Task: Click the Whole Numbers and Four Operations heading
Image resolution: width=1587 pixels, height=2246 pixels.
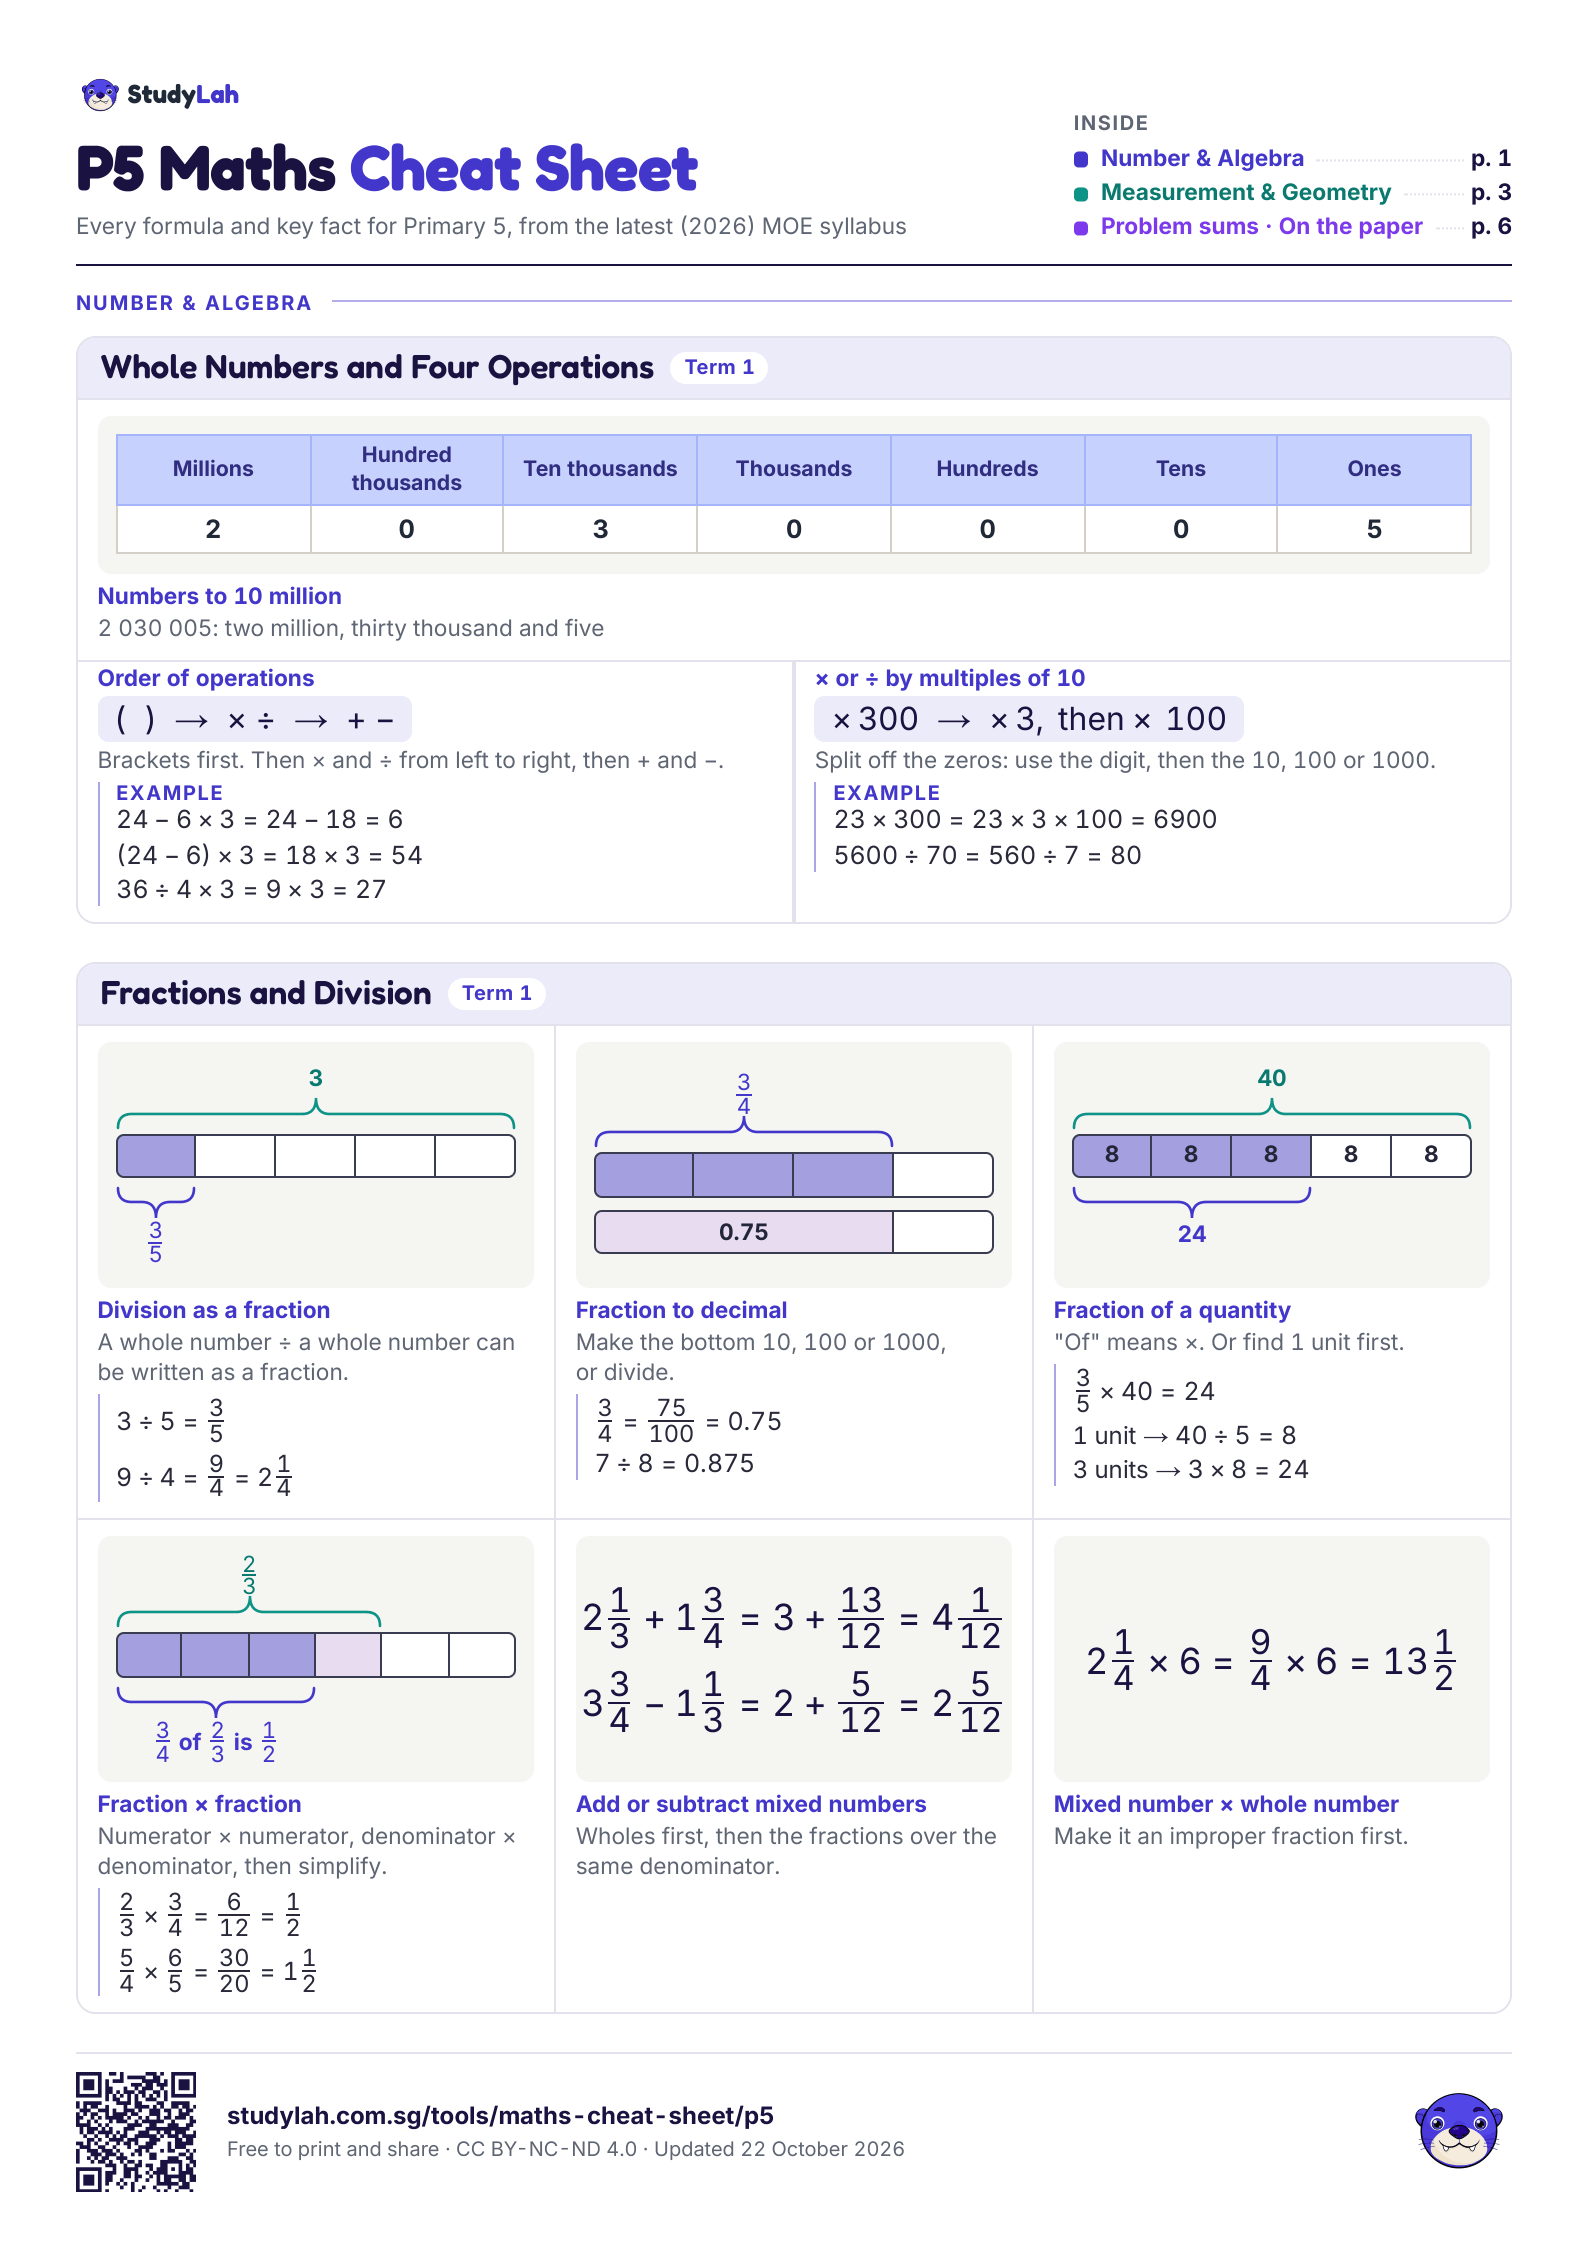Action: pyautogui.click(x=377, y=368)
